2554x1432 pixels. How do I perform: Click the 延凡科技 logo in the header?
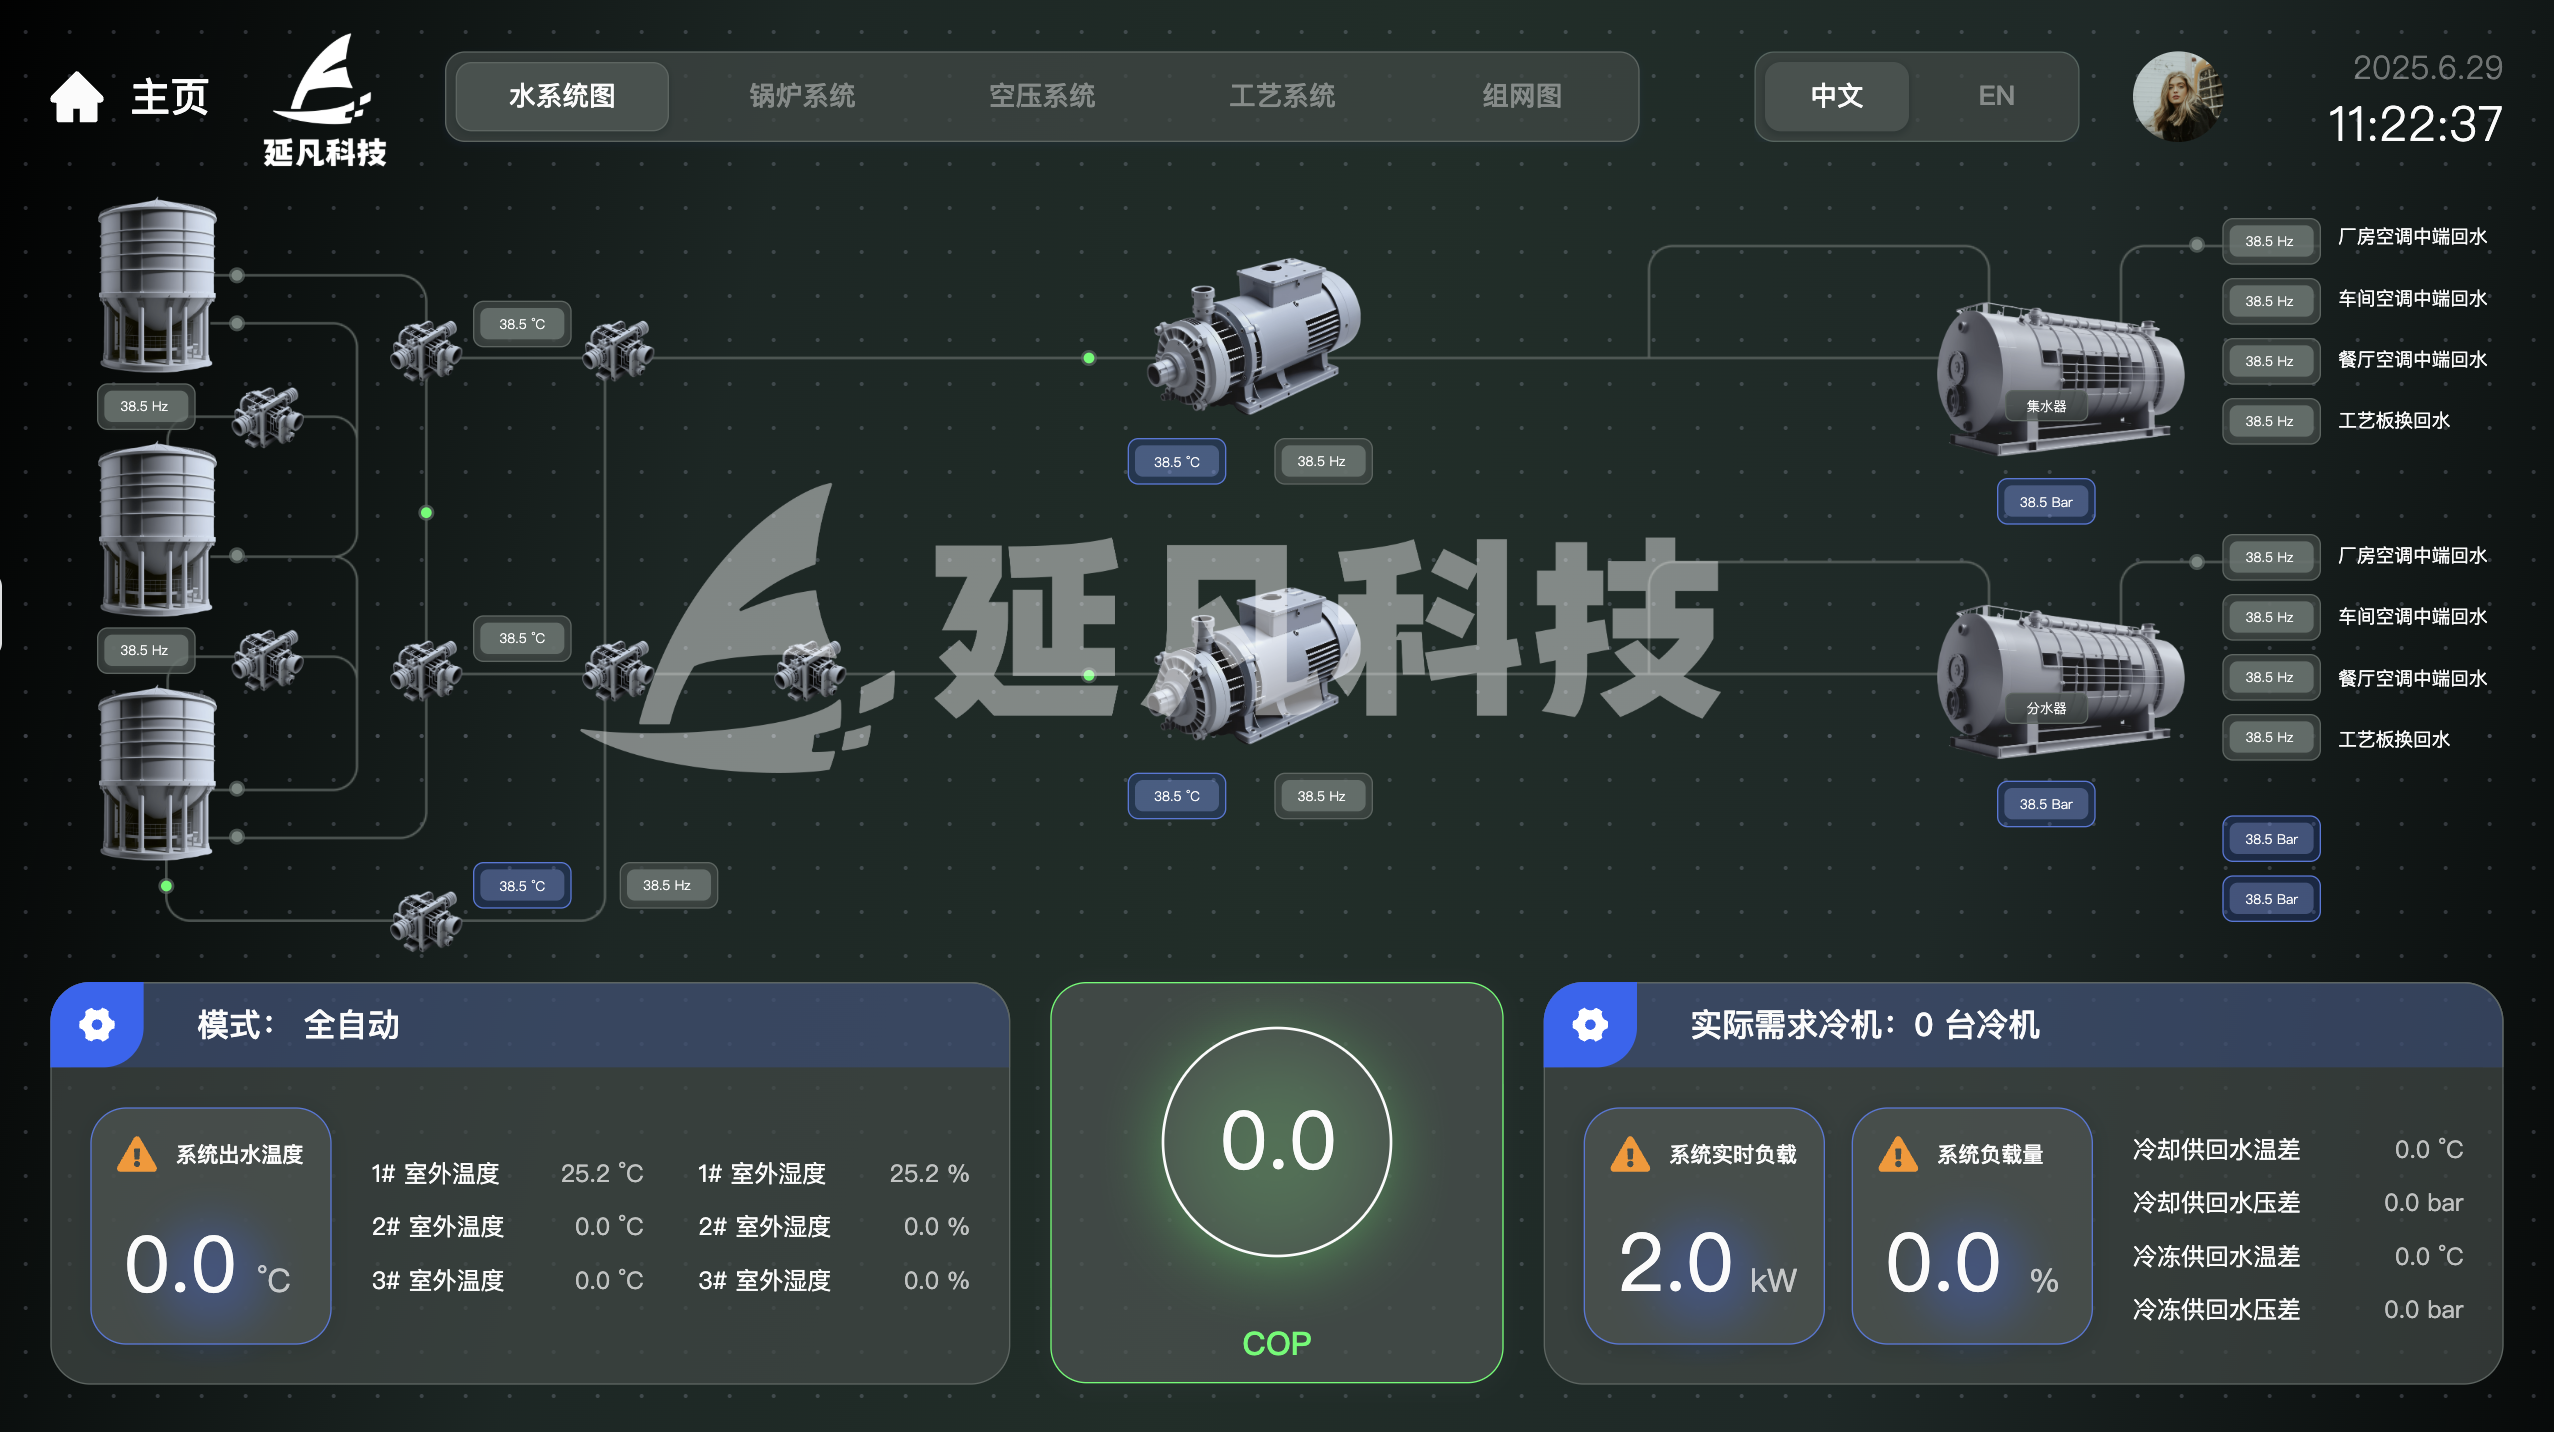(x=325, y=100)
